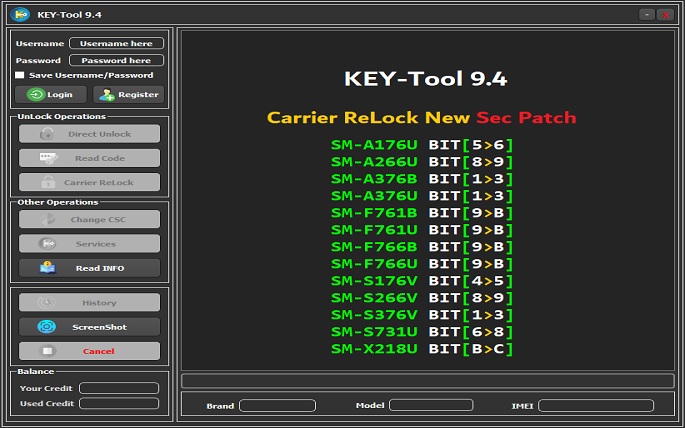Click the large KEY-Tool 9.4 heading
685x428 pixels.
click(426, 79)
